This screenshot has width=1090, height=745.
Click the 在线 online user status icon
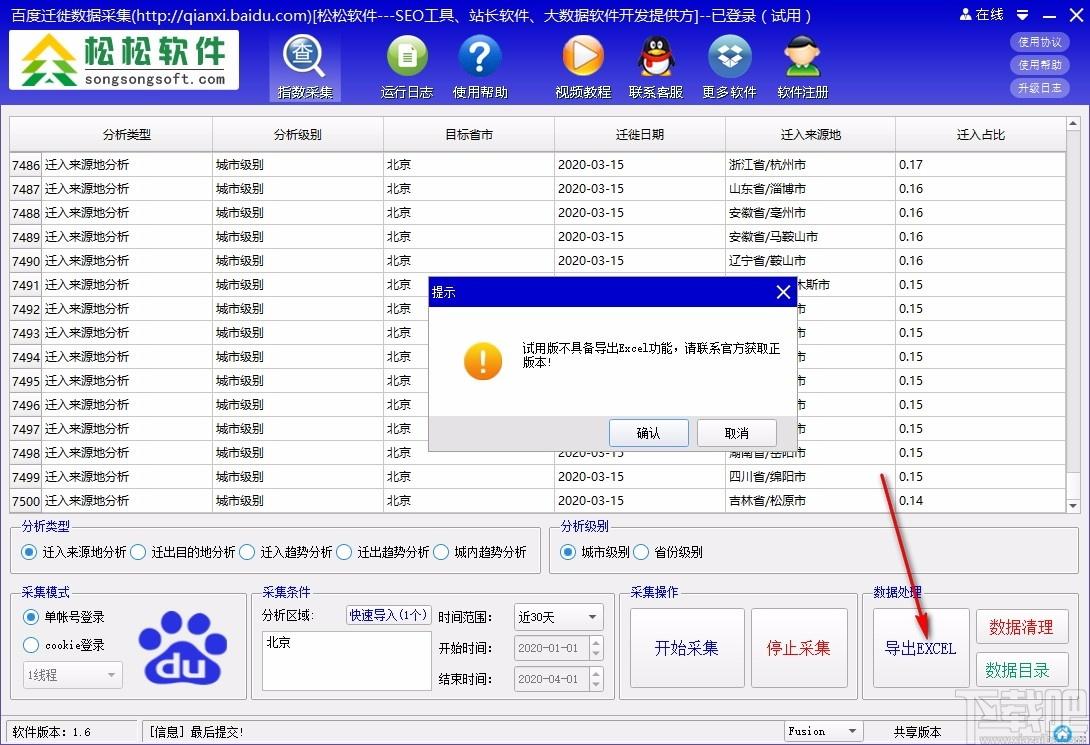point(981,15)
